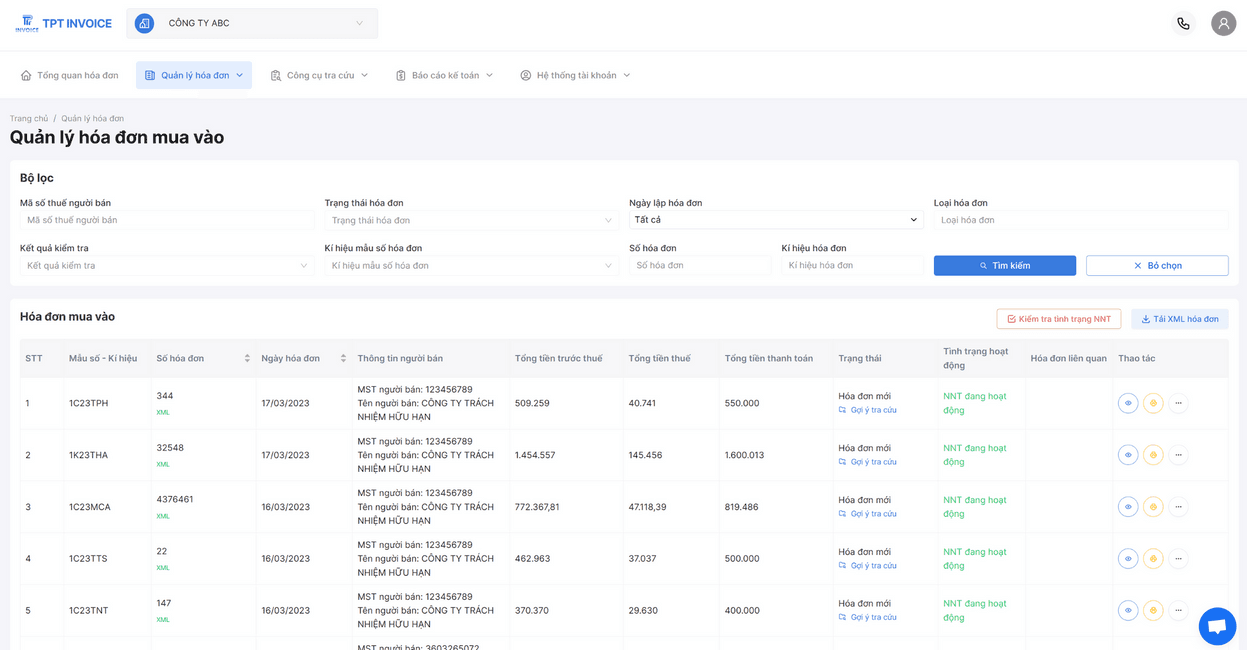
Task: View invoice 32548 with the eye icon
Action: (x=1128, y=455)
